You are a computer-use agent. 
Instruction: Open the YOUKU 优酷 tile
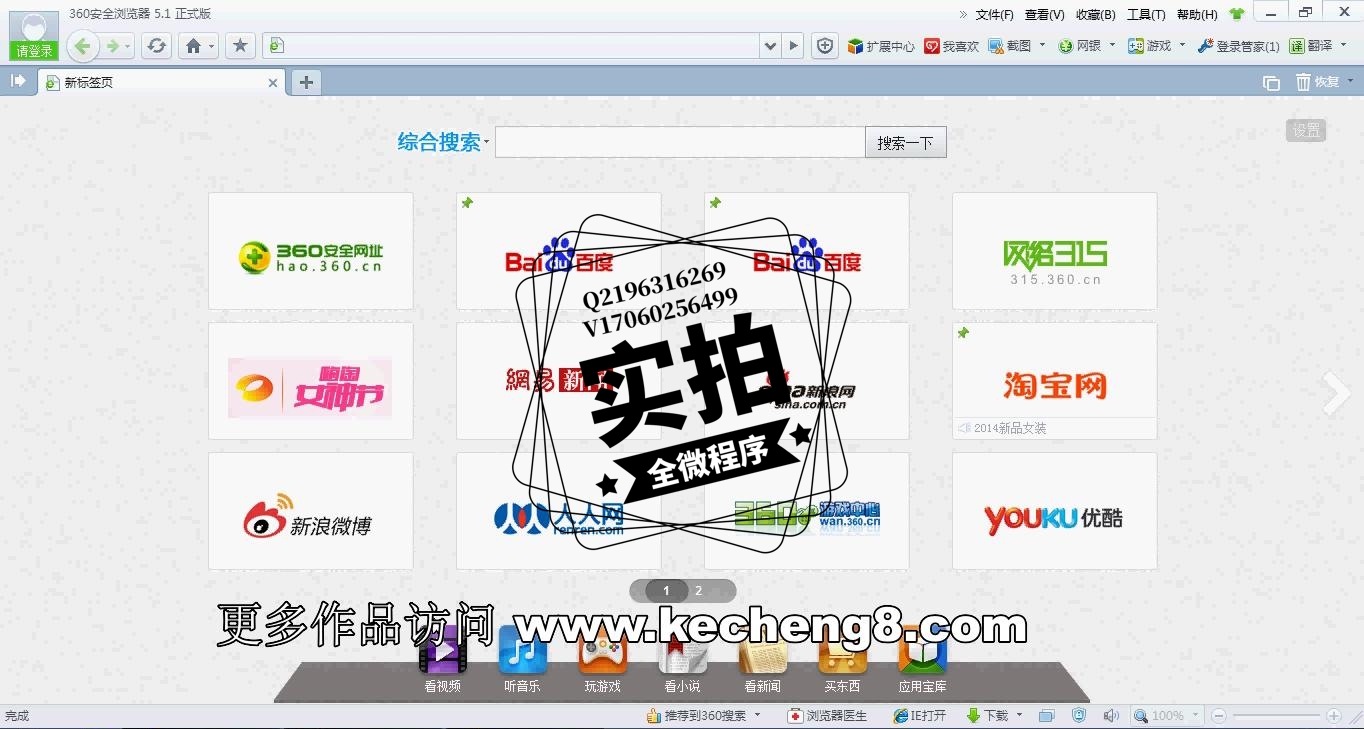(1055, 511)
